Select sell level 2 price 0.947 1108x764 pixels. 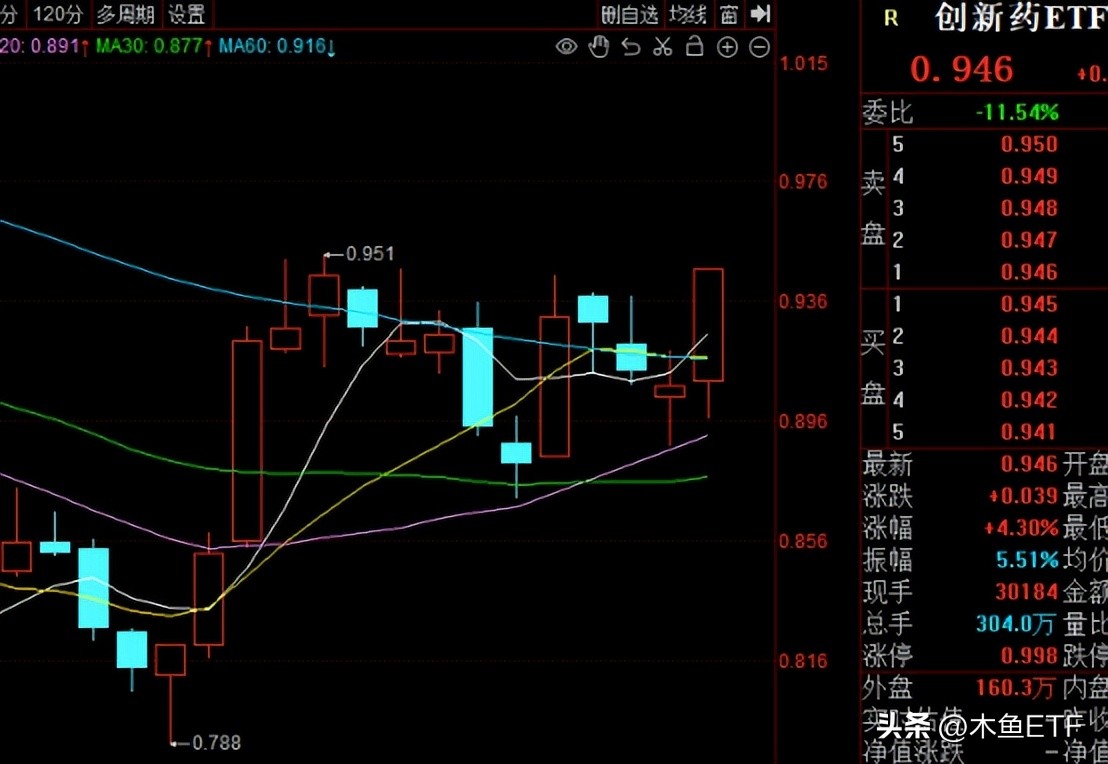click(1029, 240)
